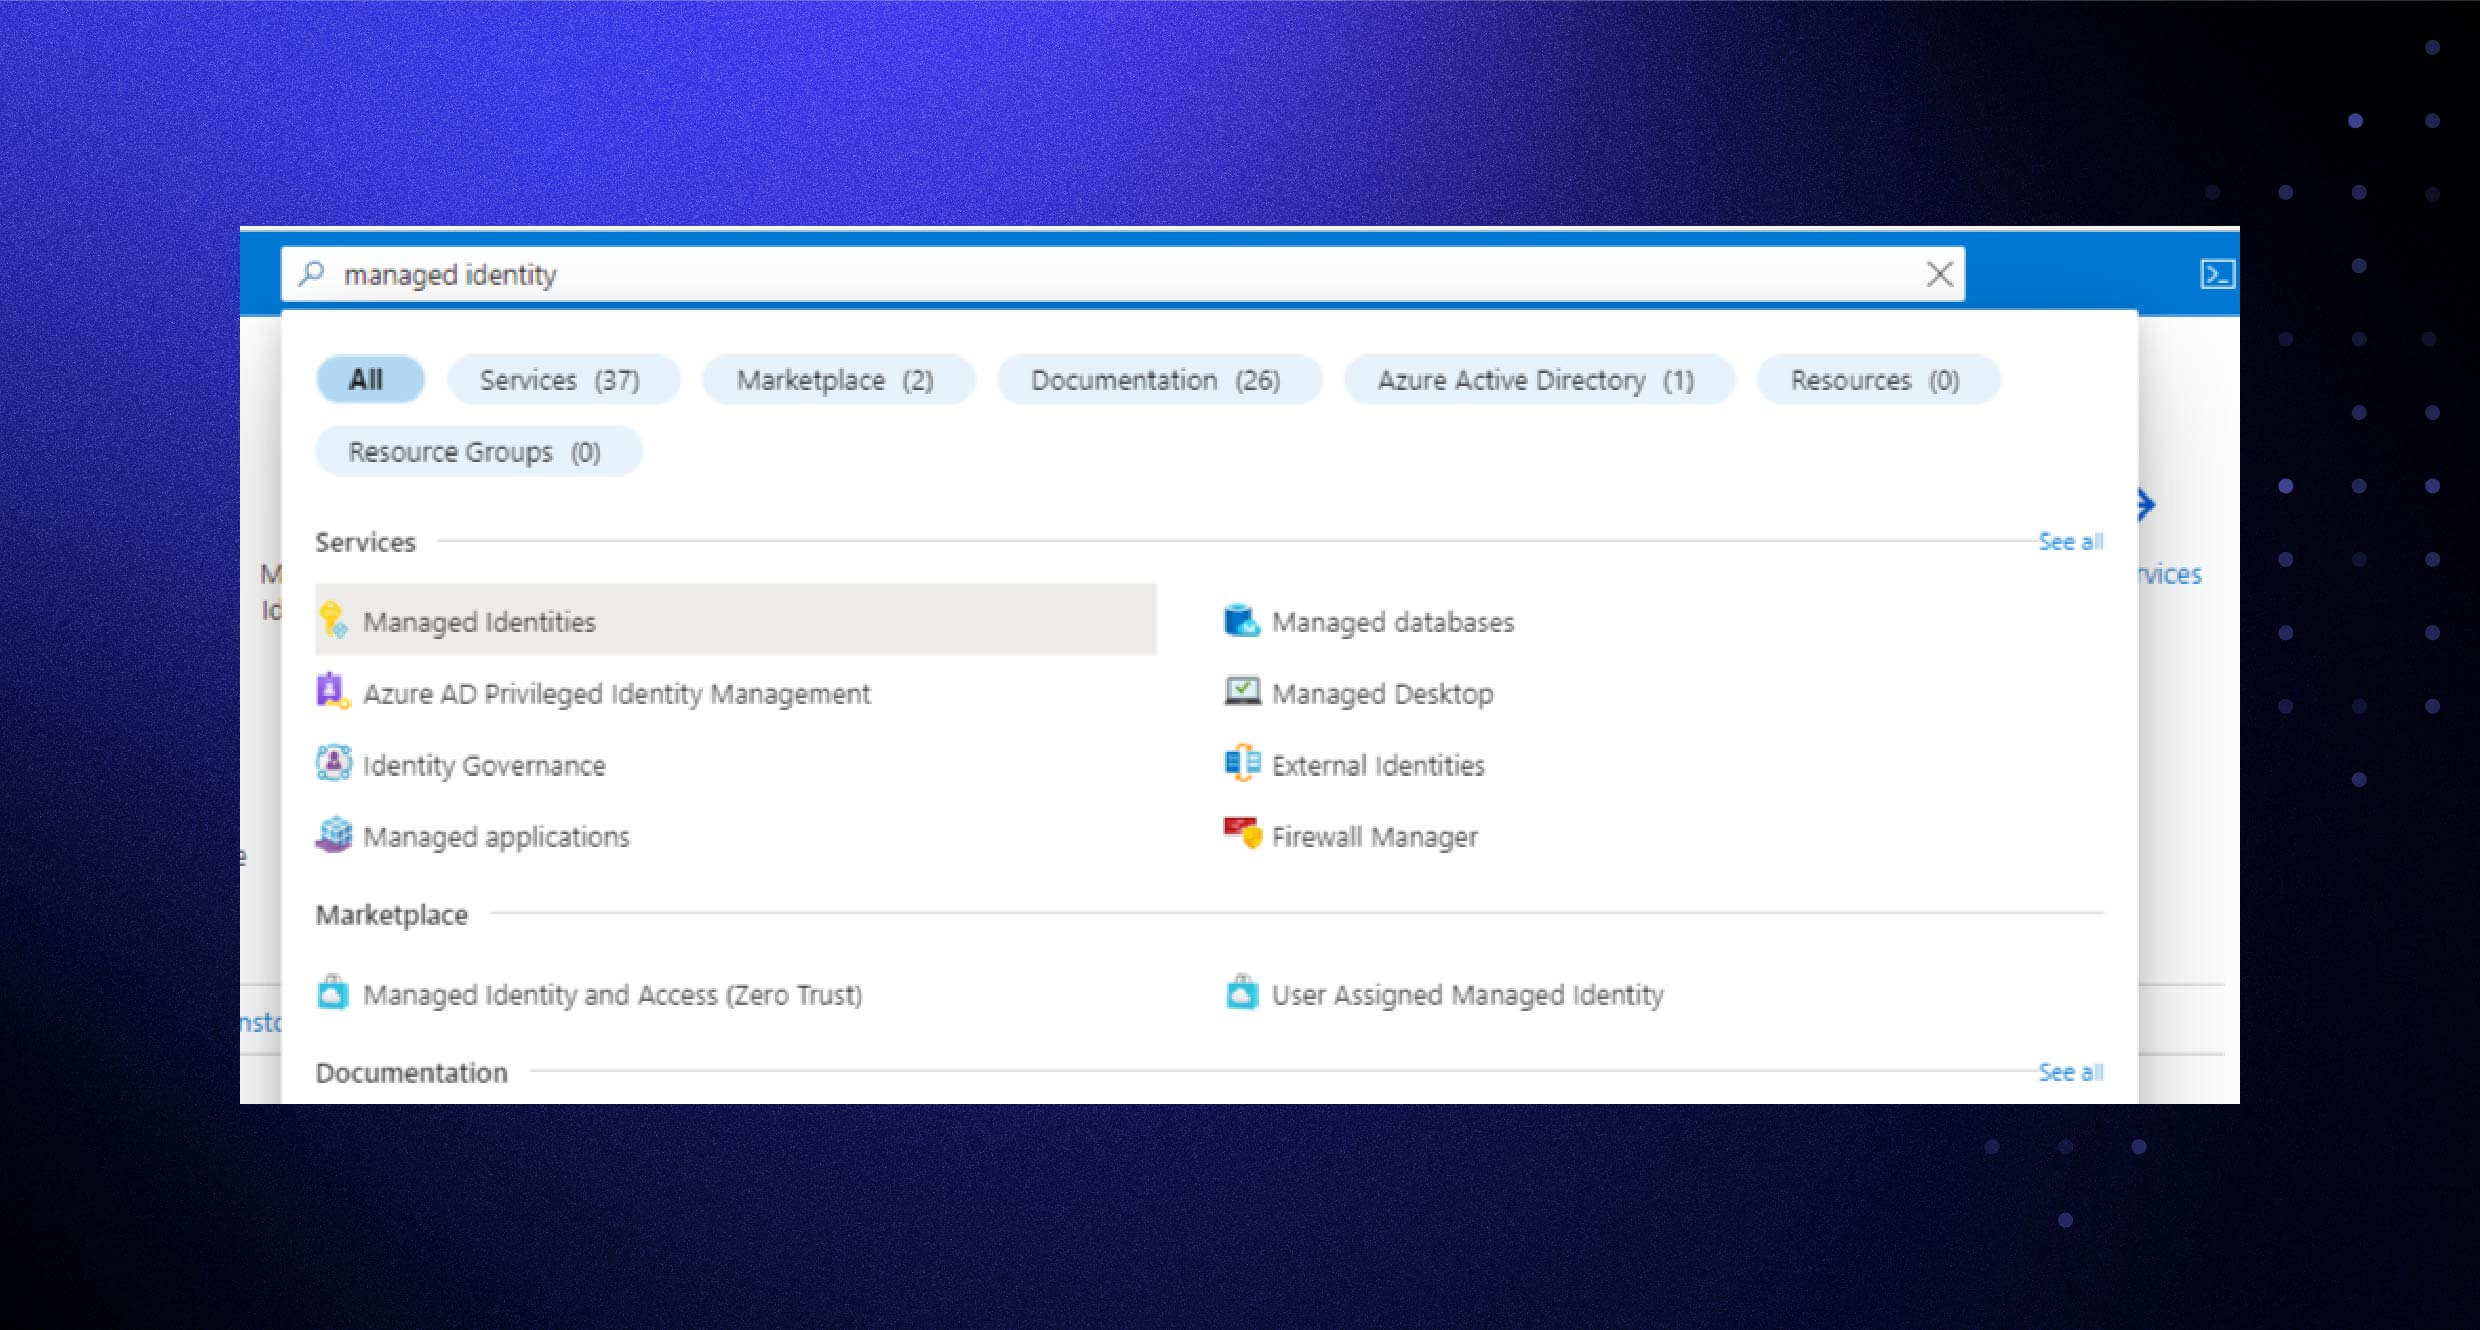The height and width of the screenshot is (1330, 2480).
Task: Switch to the Documentation filter
Action: click(1157, 379)
